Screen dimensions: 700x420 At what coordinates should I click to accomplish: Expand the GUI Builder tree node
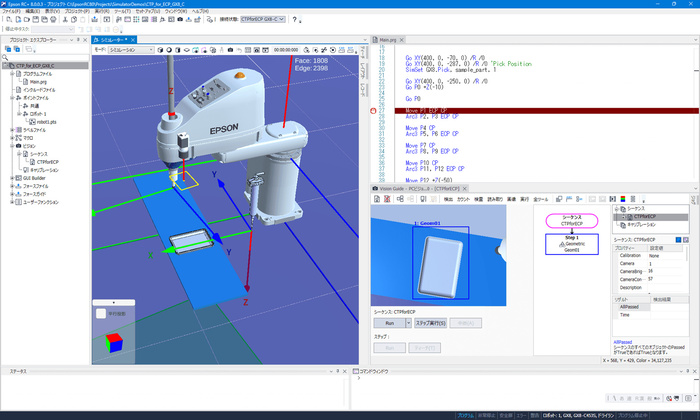(x=13, y=178)
